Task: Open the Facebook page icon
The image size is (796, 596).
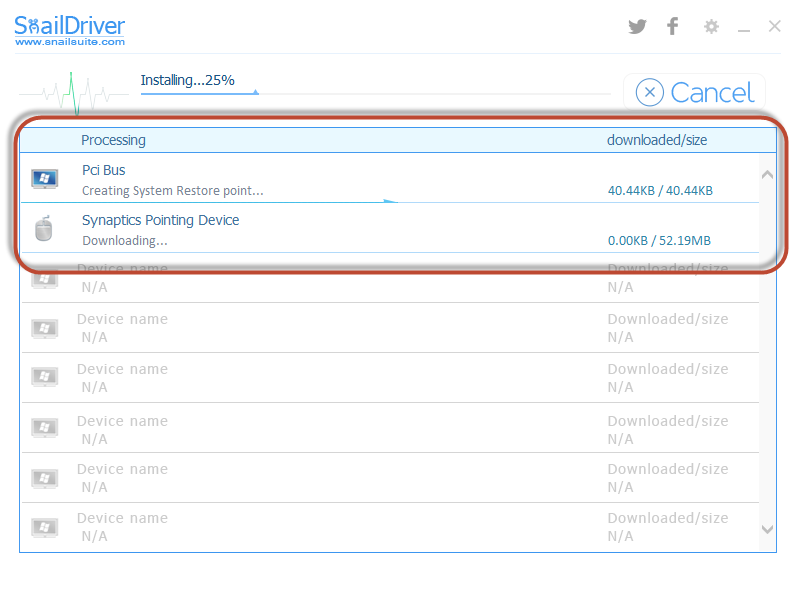Action: tap(673, 27)
